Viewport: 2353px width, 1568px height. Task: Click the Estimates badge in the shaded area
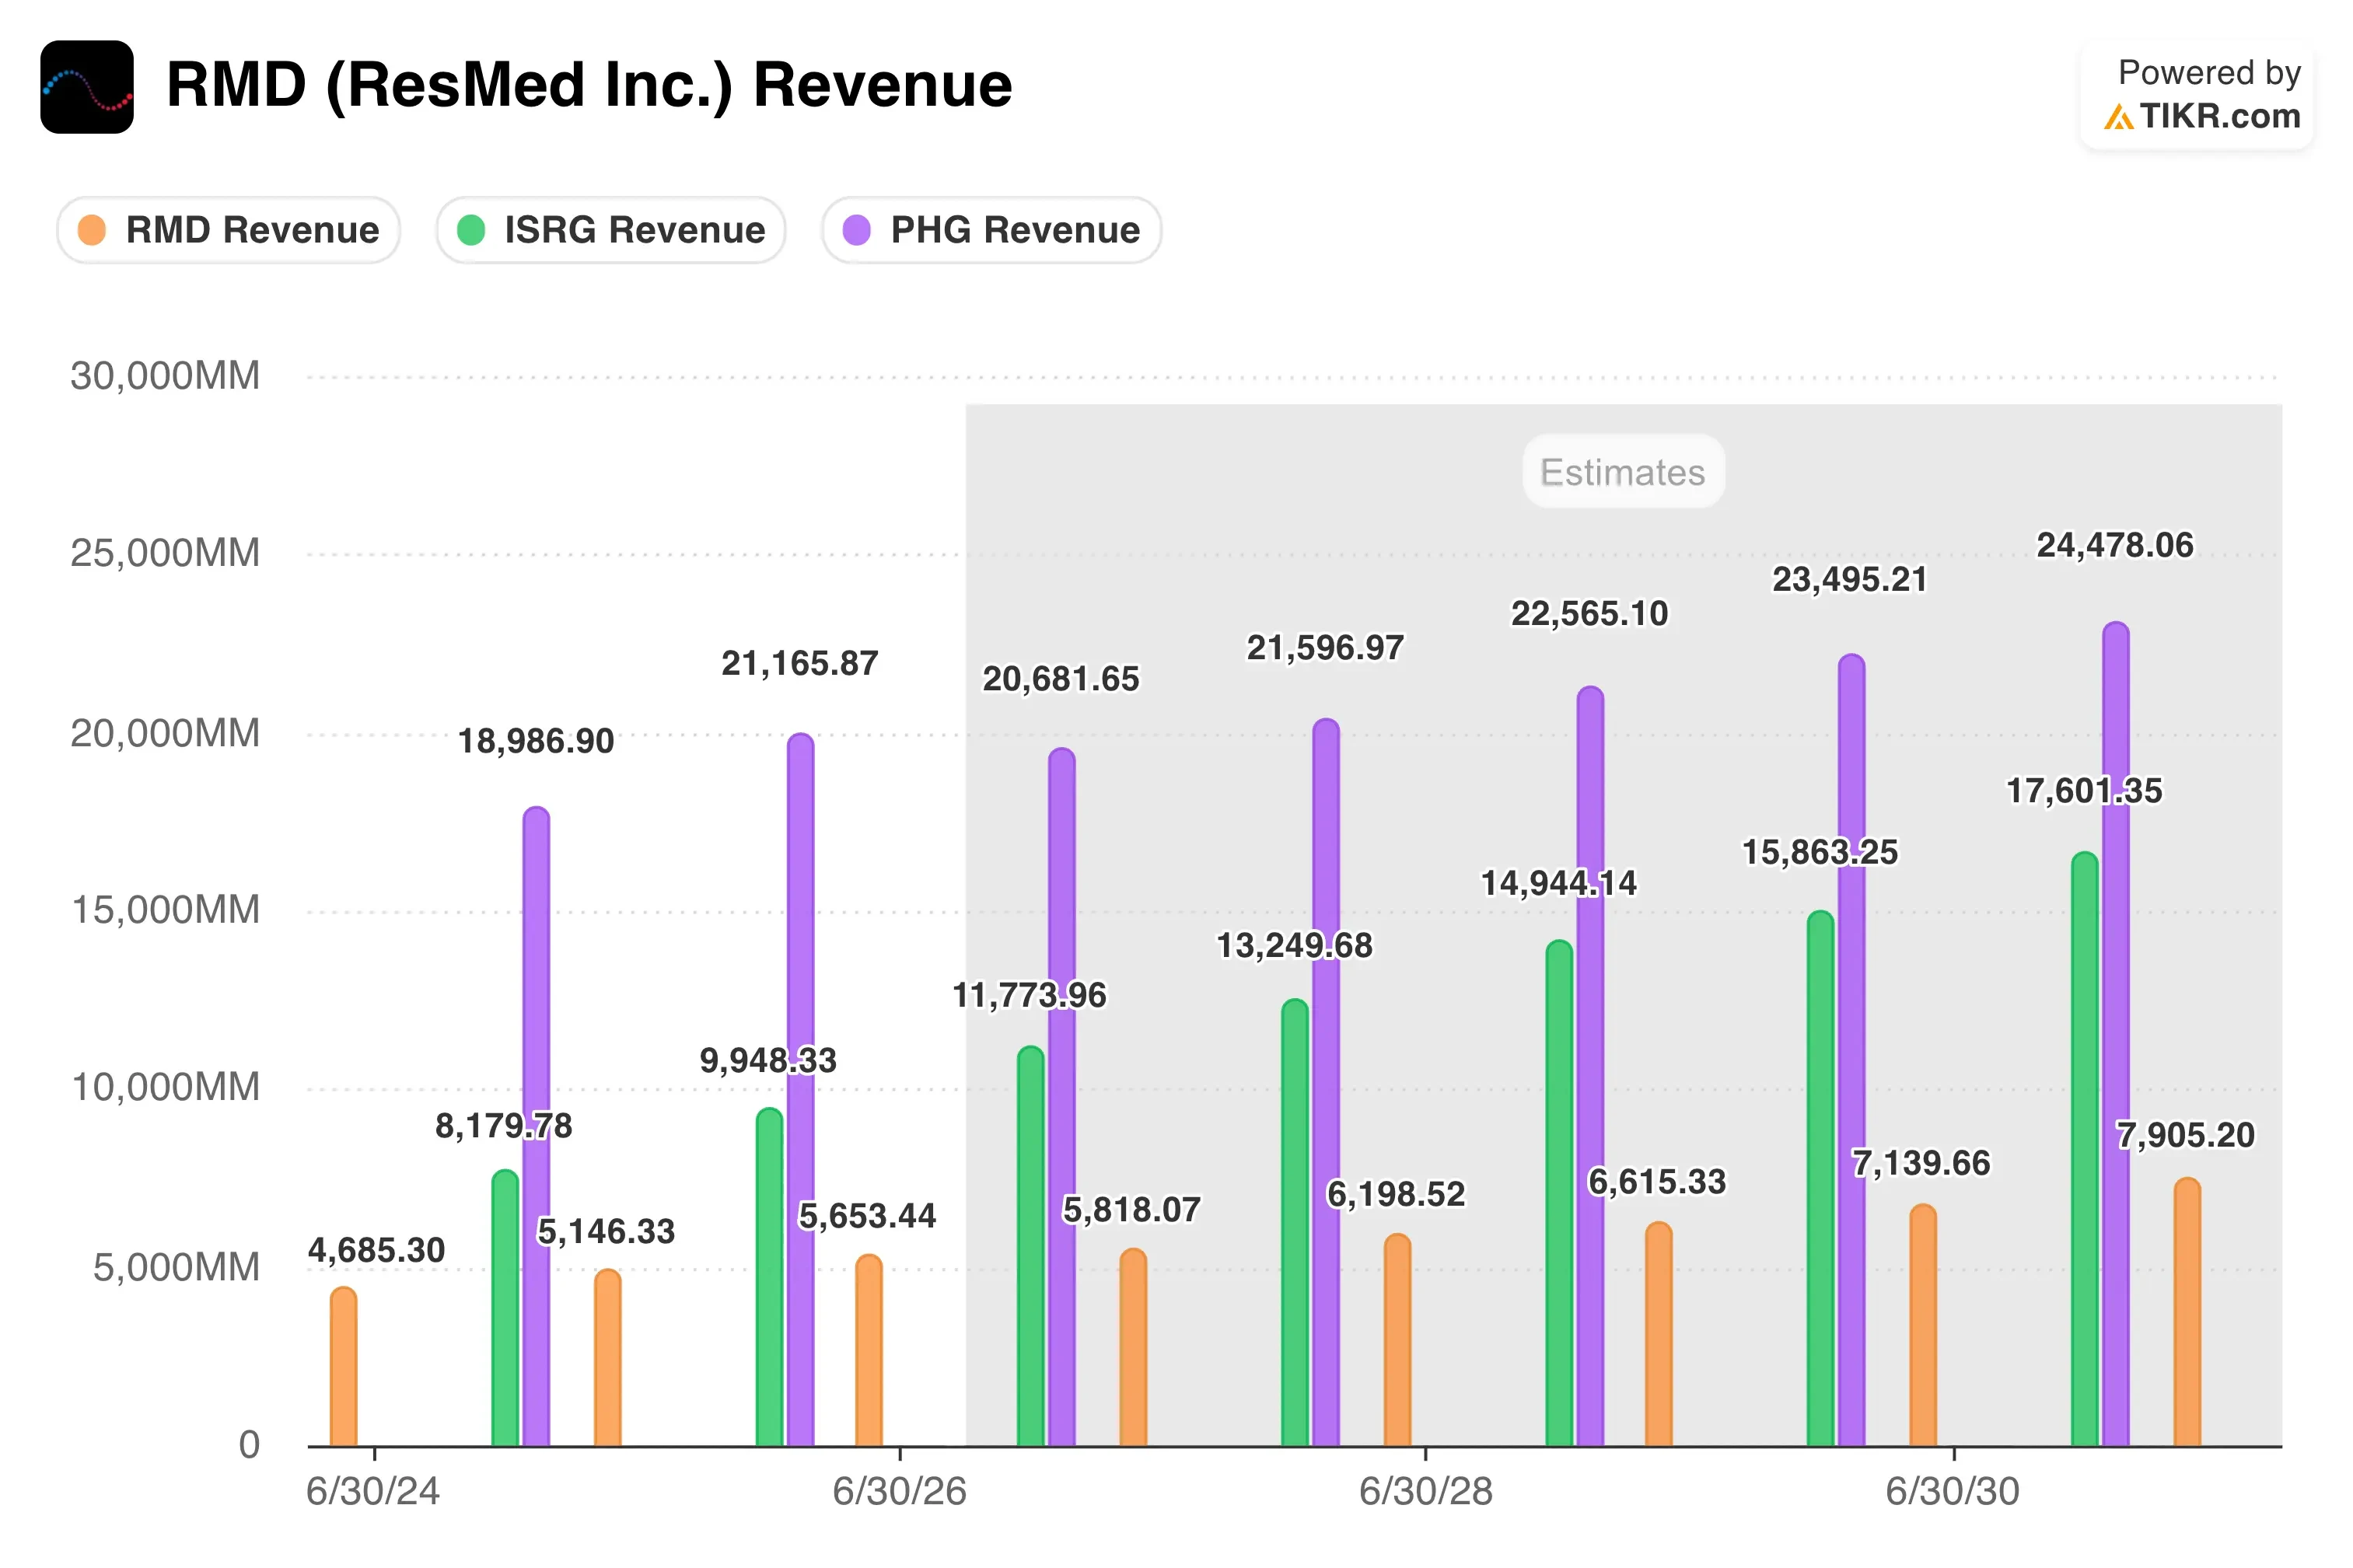(1622, 472)
